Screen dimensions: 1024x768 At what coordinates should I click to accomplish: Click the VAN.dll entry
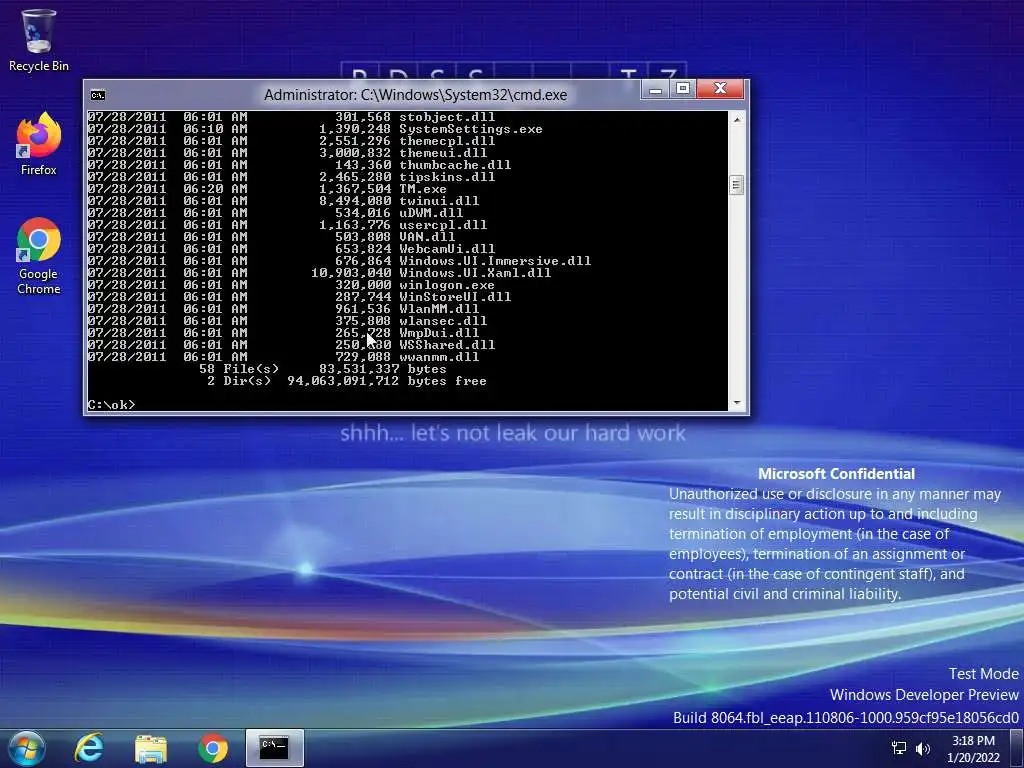click(x=427, y=237)
